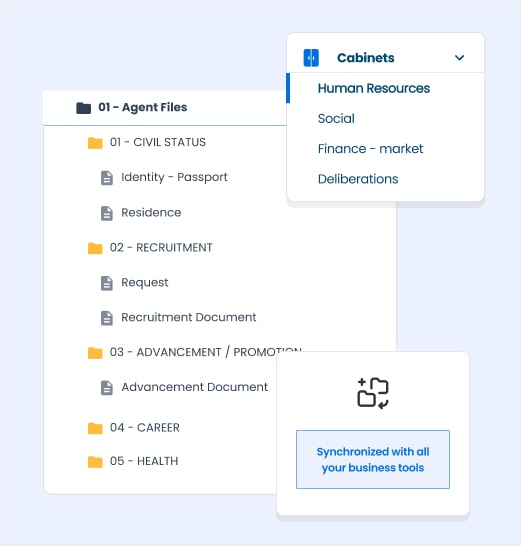The image size is (521, 546).
Task: Open the Deliberations cabinet
Action: click(358, 179)
